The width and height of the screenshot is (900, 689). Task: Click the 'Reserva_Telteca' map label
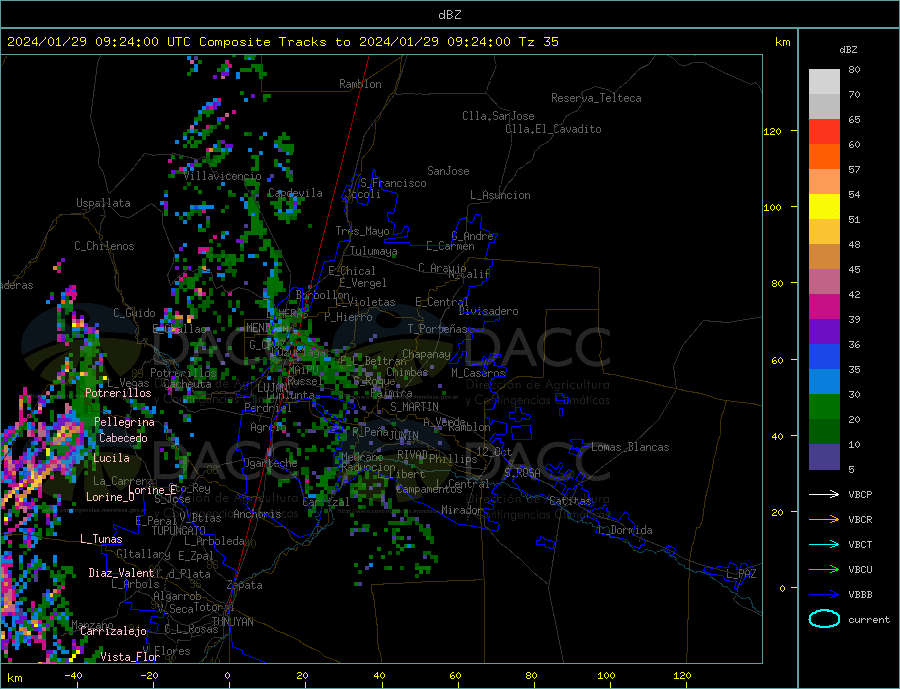pos(596,98)
